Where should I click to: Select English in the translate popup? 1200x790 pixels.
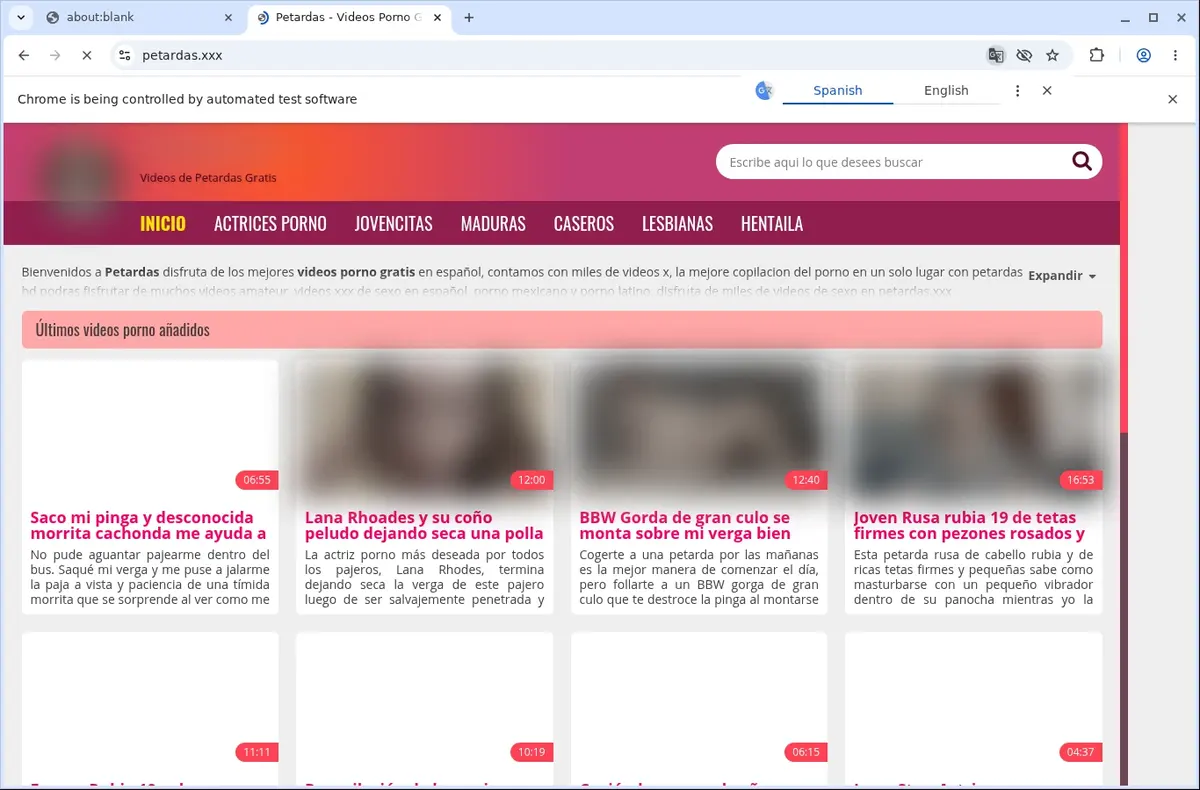tap(946, 90)
